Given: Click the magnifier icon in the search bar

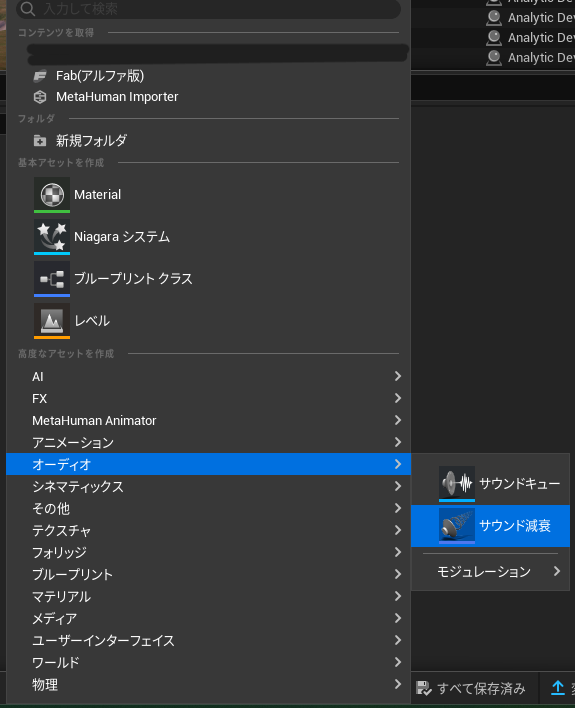Looking at the screenshot, I should 28,9.
